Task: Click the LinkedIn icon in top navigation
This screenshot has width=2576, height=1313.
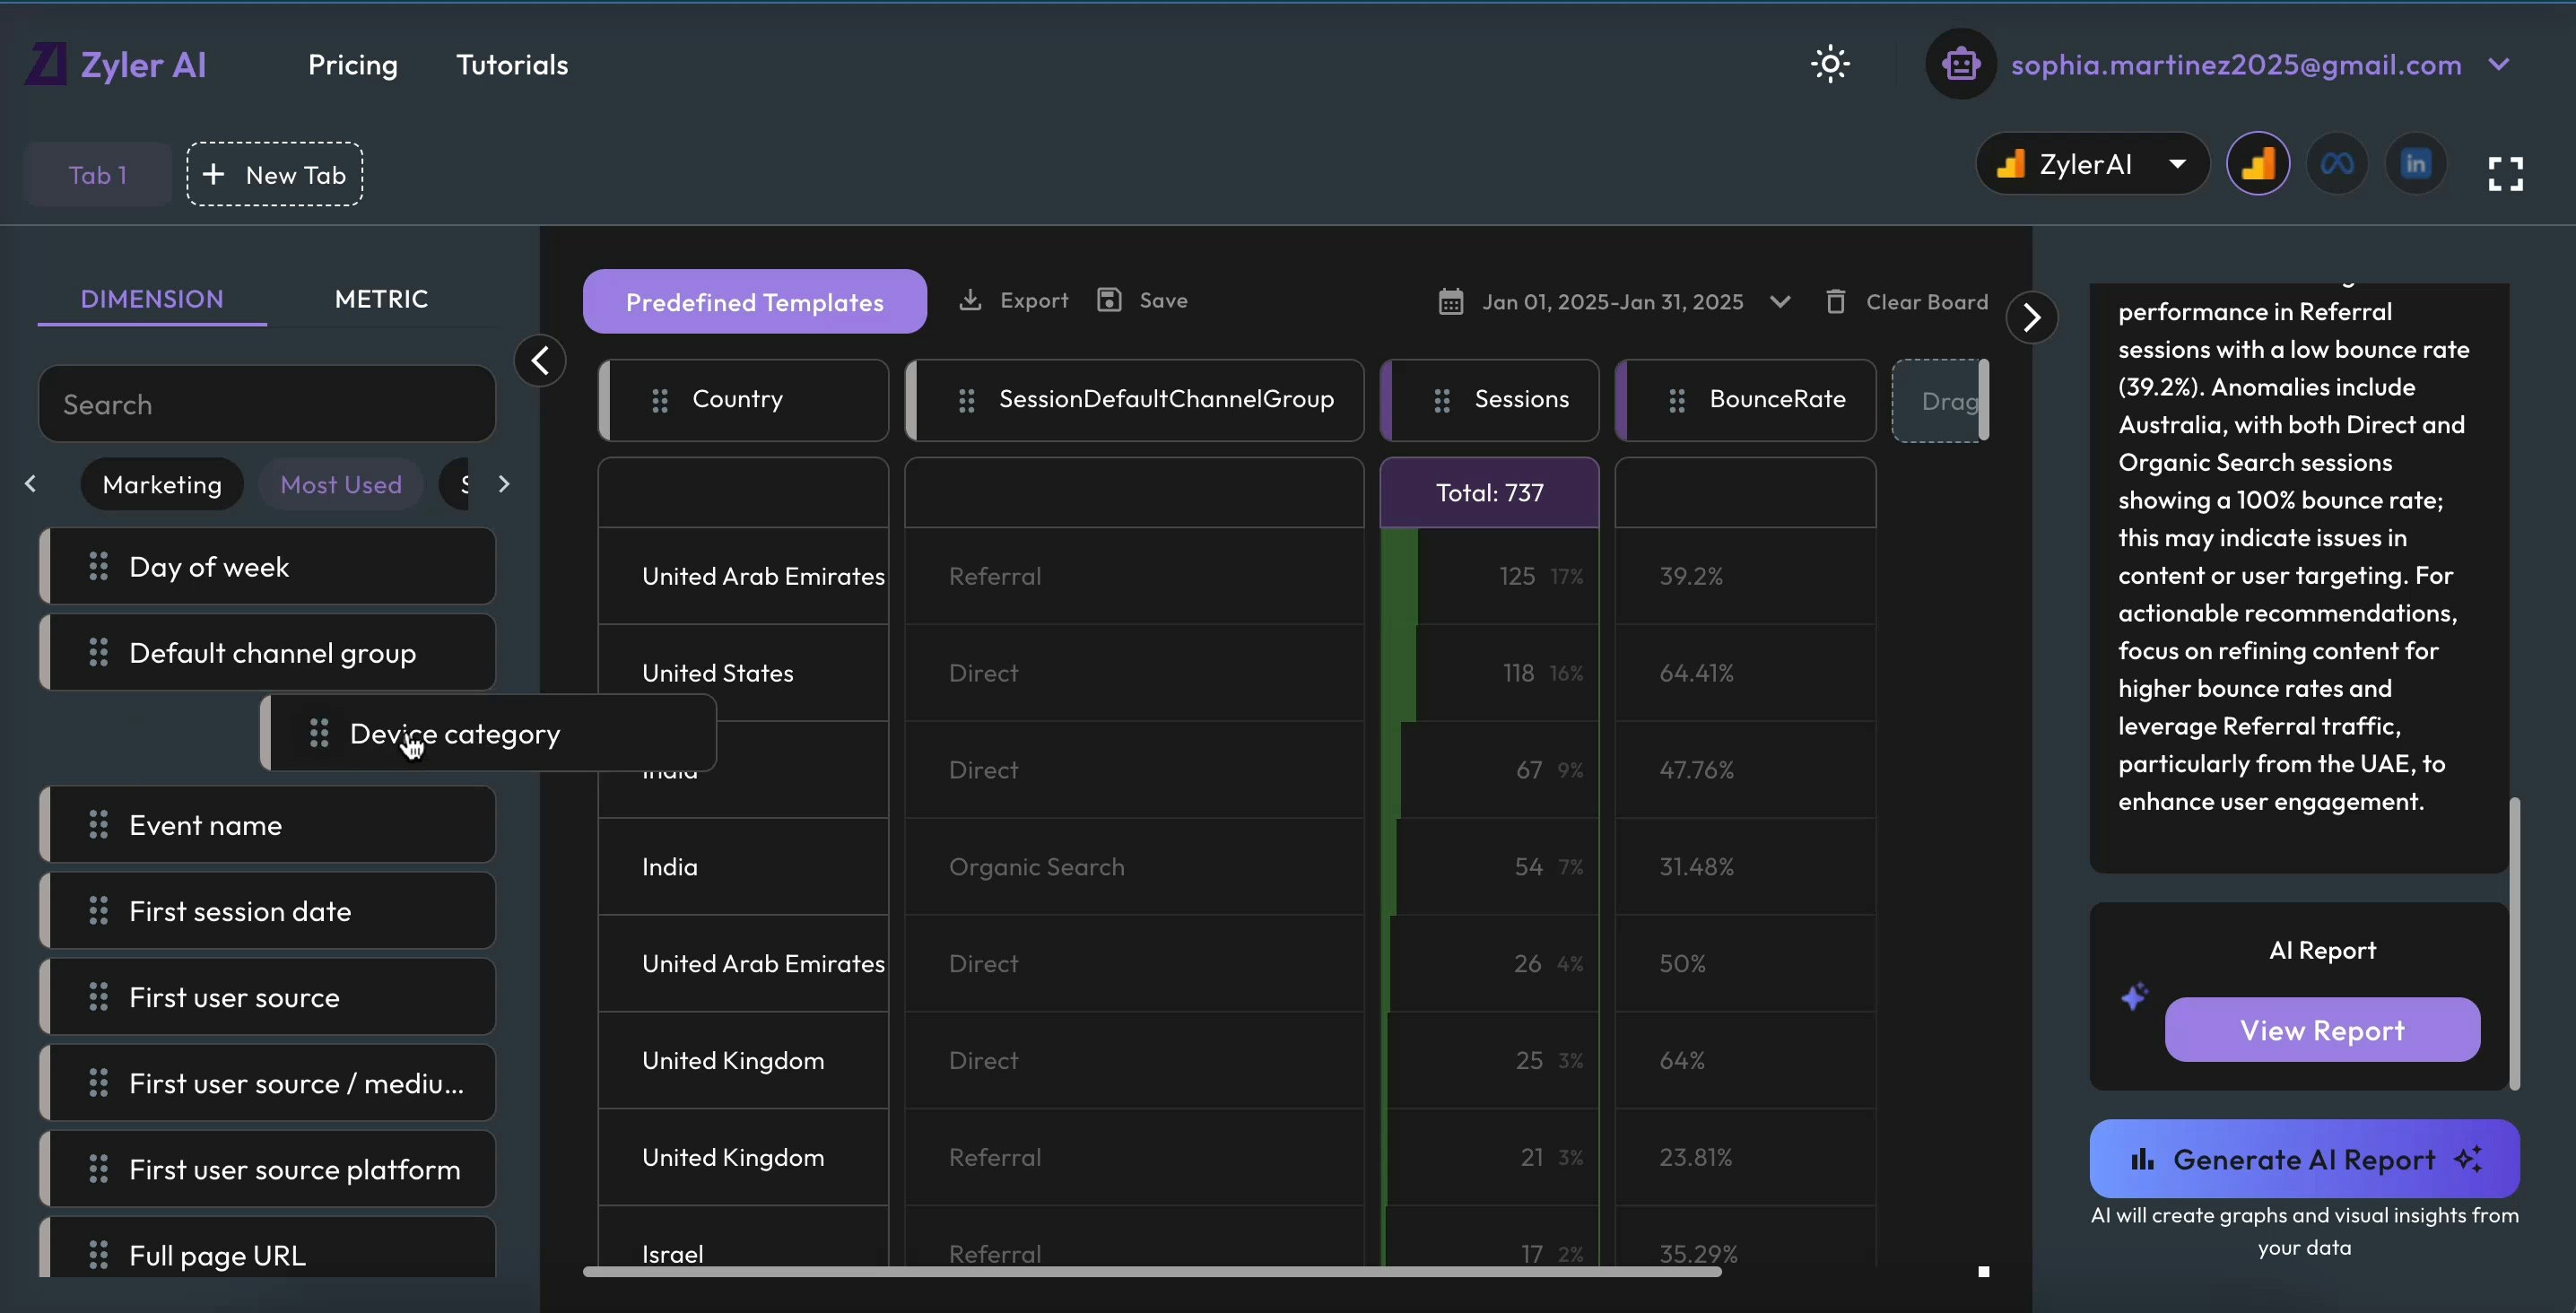Action: [2417, 162]
